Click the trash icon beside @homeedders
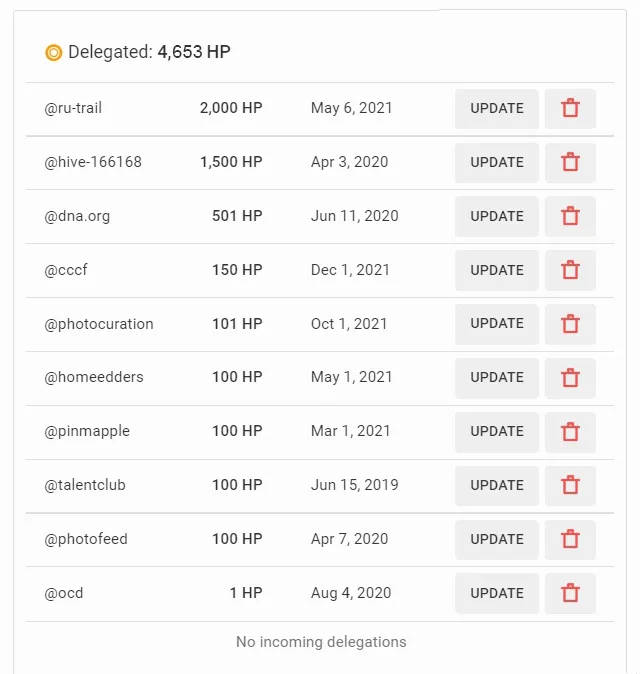The height and width of the screenshot is (674, 640). tap(570, 378)
